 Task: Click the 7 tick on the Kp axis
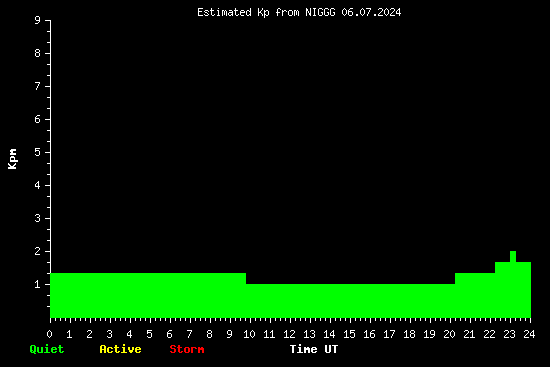pyautogui.click(x=38, y=86)
